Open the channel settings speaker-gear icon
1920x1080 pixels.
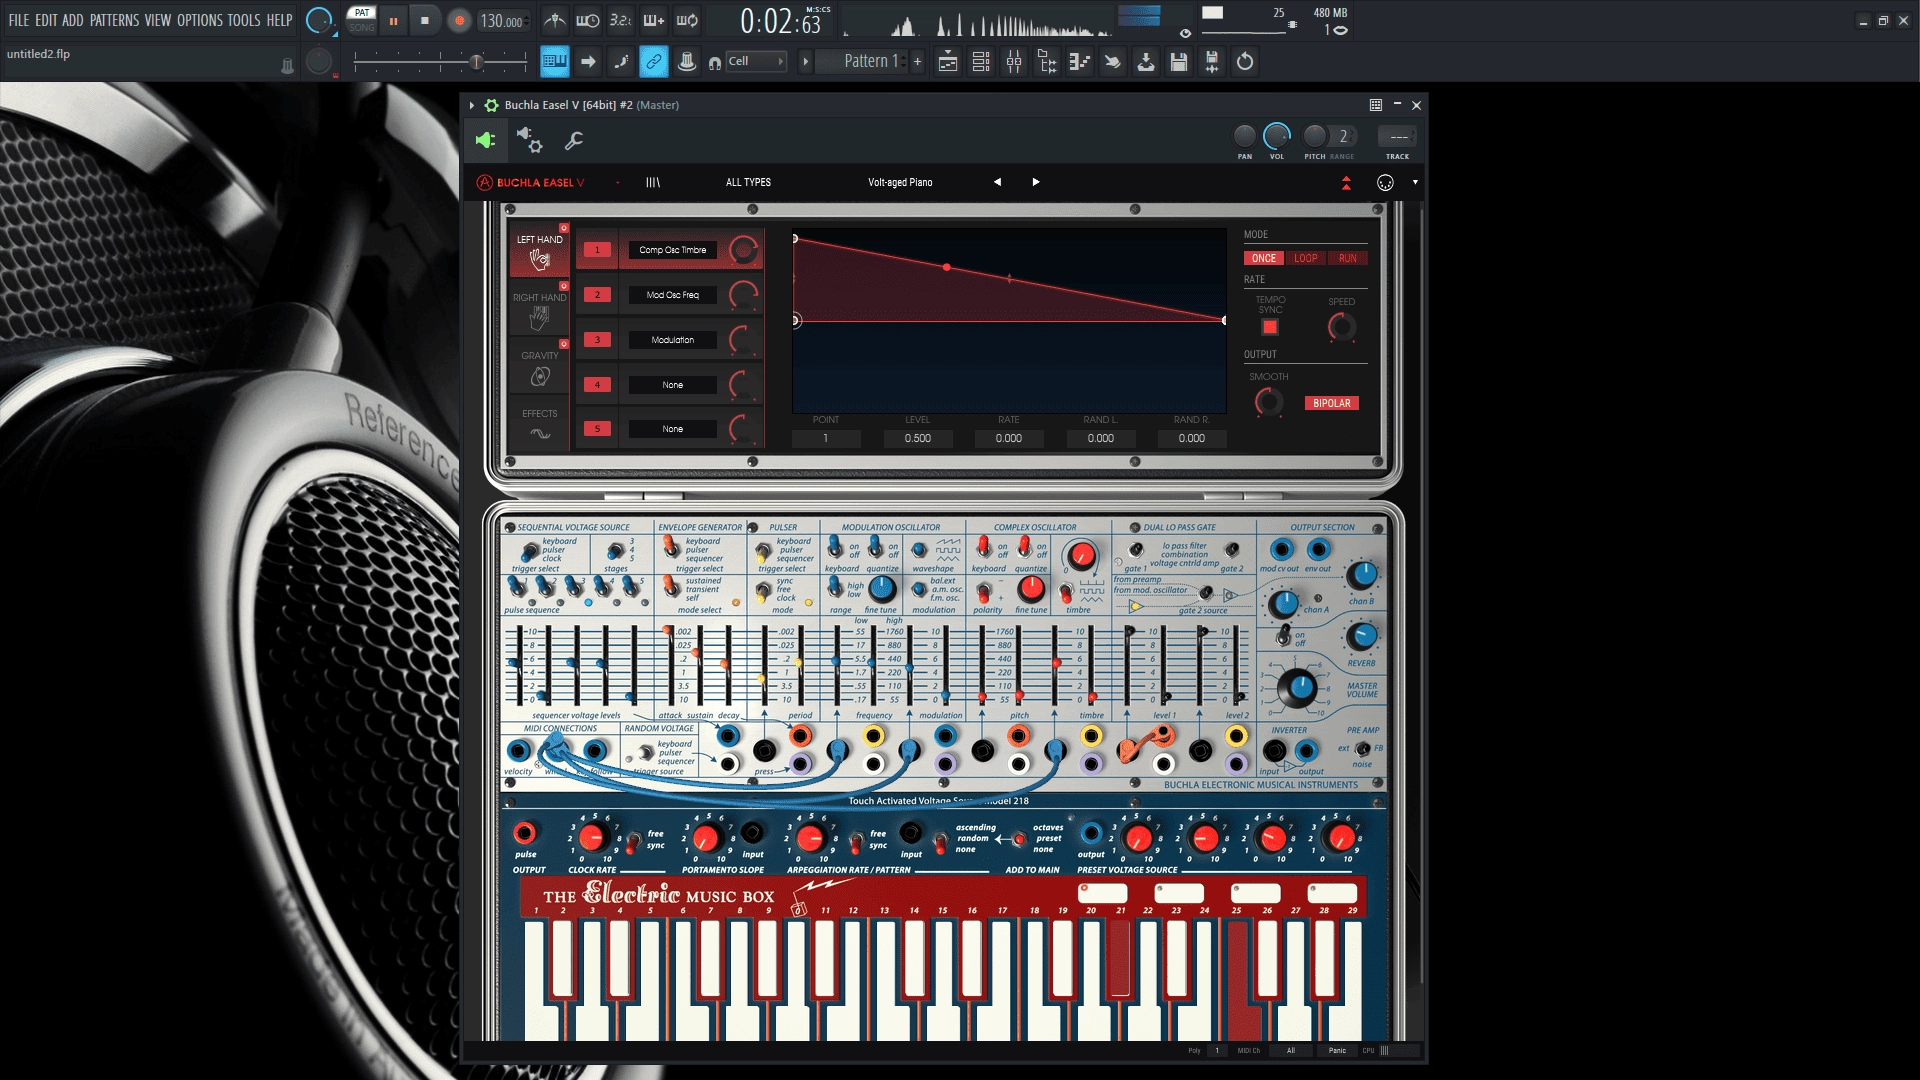[529, 141]
